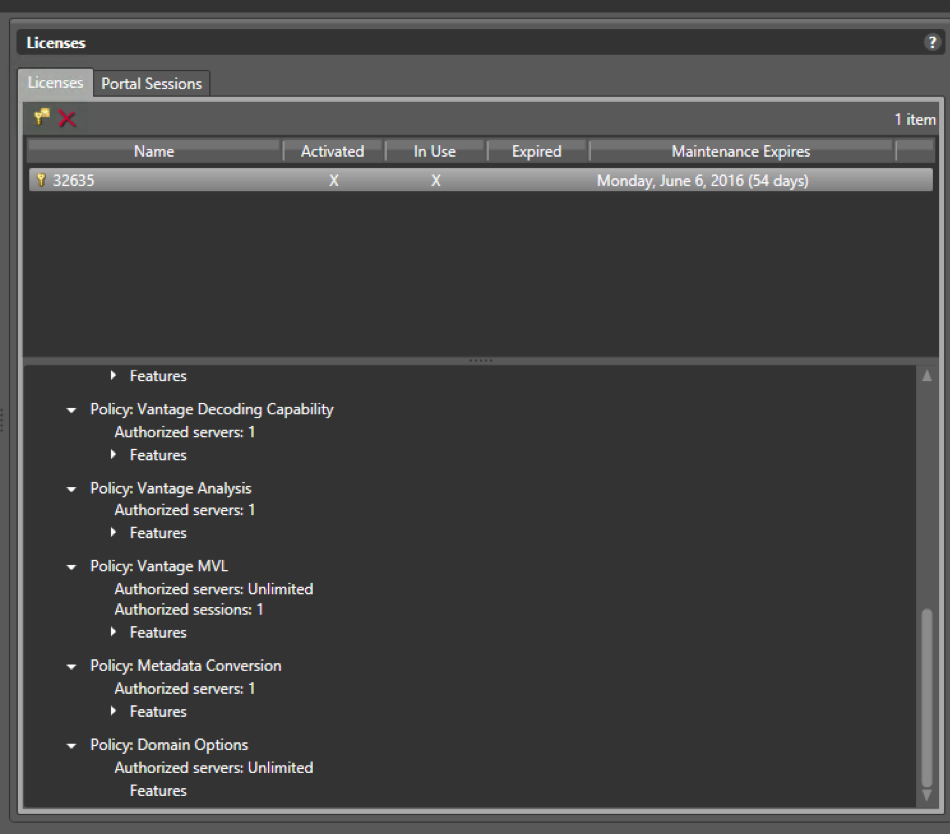Collapse the Policy: Metadata Conversion node
This screenshot has height=834, width=950.
71,666
